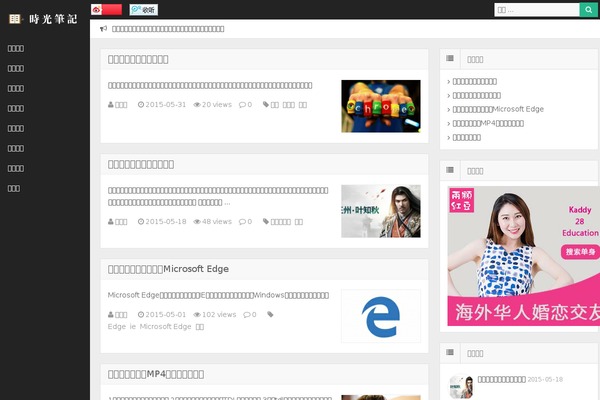The width and height of the screenshot is (600, 400).
Task: Open the game warrior character thumbnail
Action: tap(381, 211)
